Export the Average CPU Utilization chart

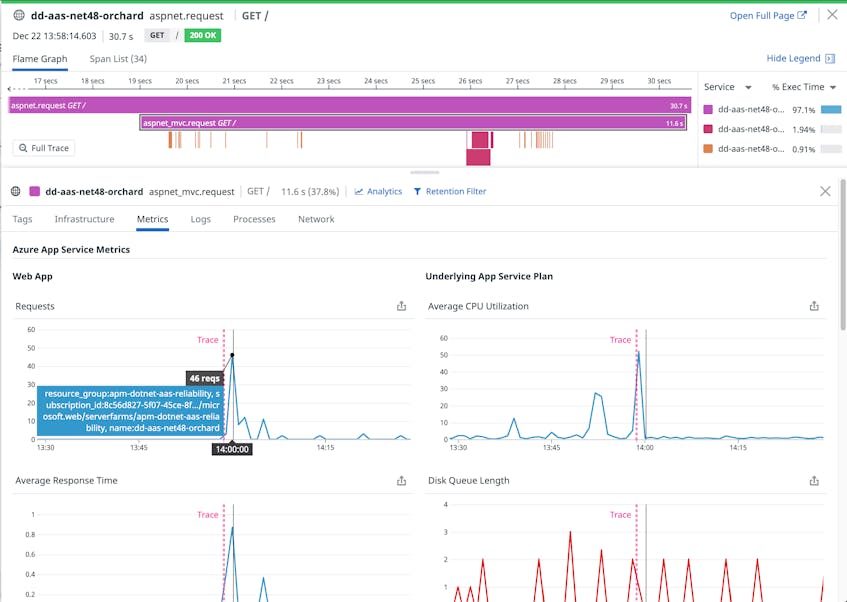[x=814, y=306]
